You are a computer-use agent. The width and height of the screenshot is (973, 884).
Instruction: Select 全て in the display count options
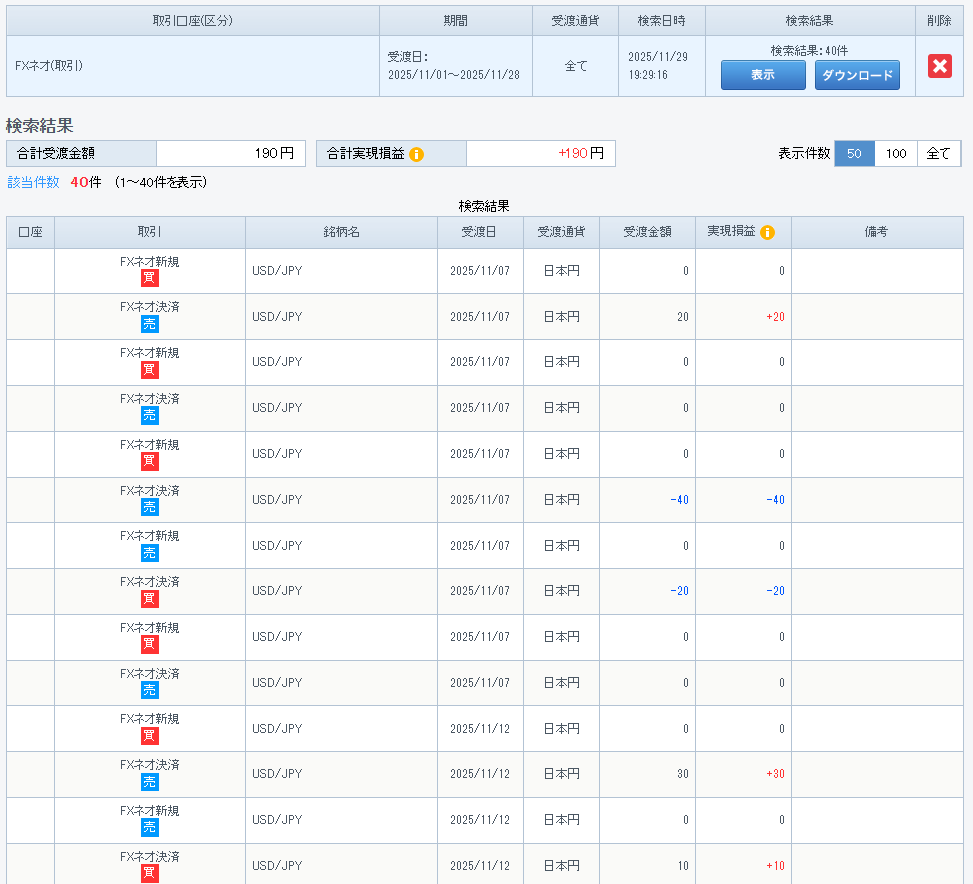pos(938,153)
